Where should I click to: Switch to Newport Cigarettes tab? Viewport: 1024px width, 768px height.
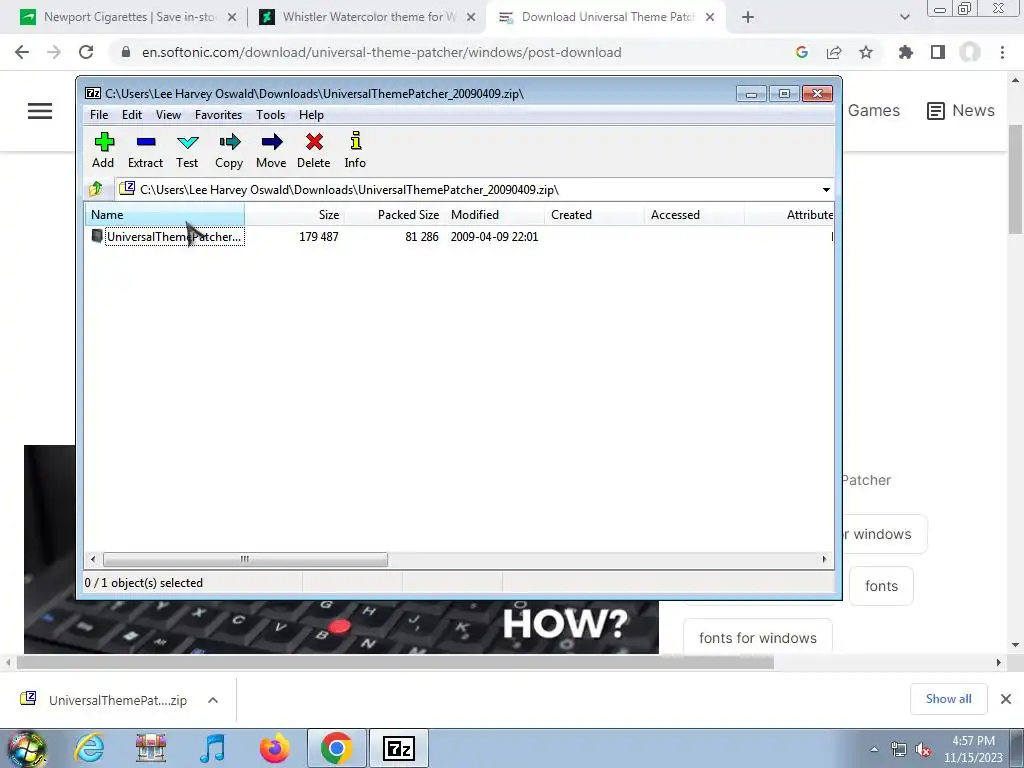pos(128,17)
